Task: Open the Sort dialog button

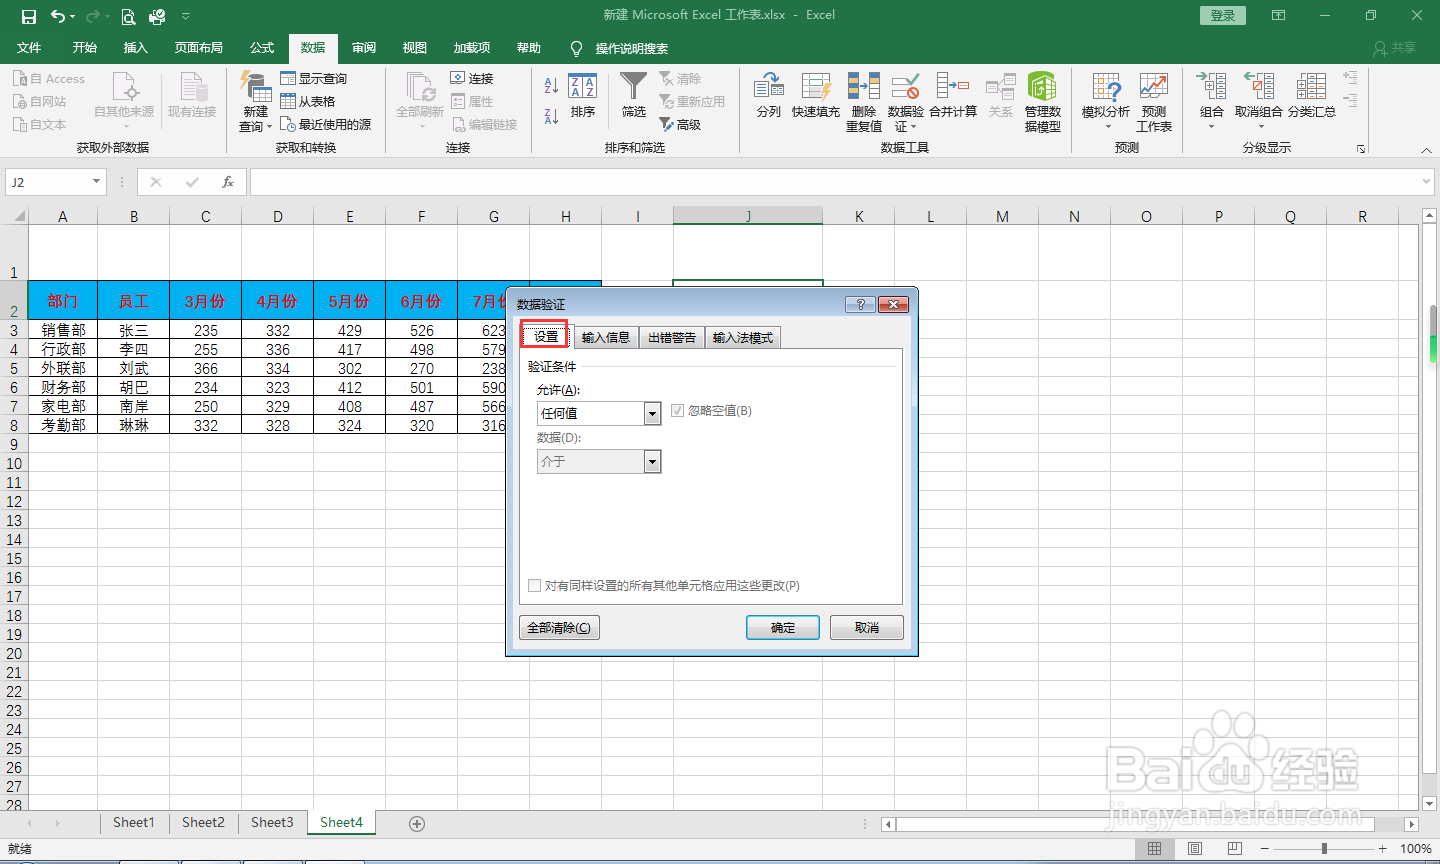Action: [583, 96]
